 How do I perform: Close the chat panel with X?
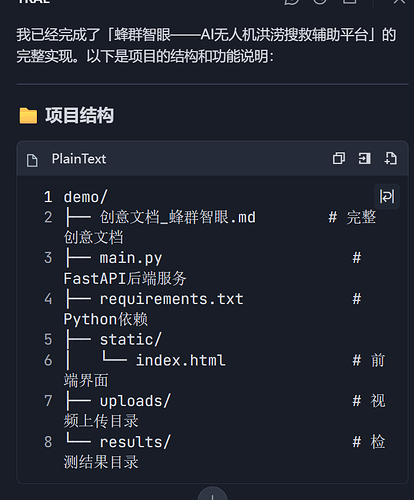tap(399, 2)
